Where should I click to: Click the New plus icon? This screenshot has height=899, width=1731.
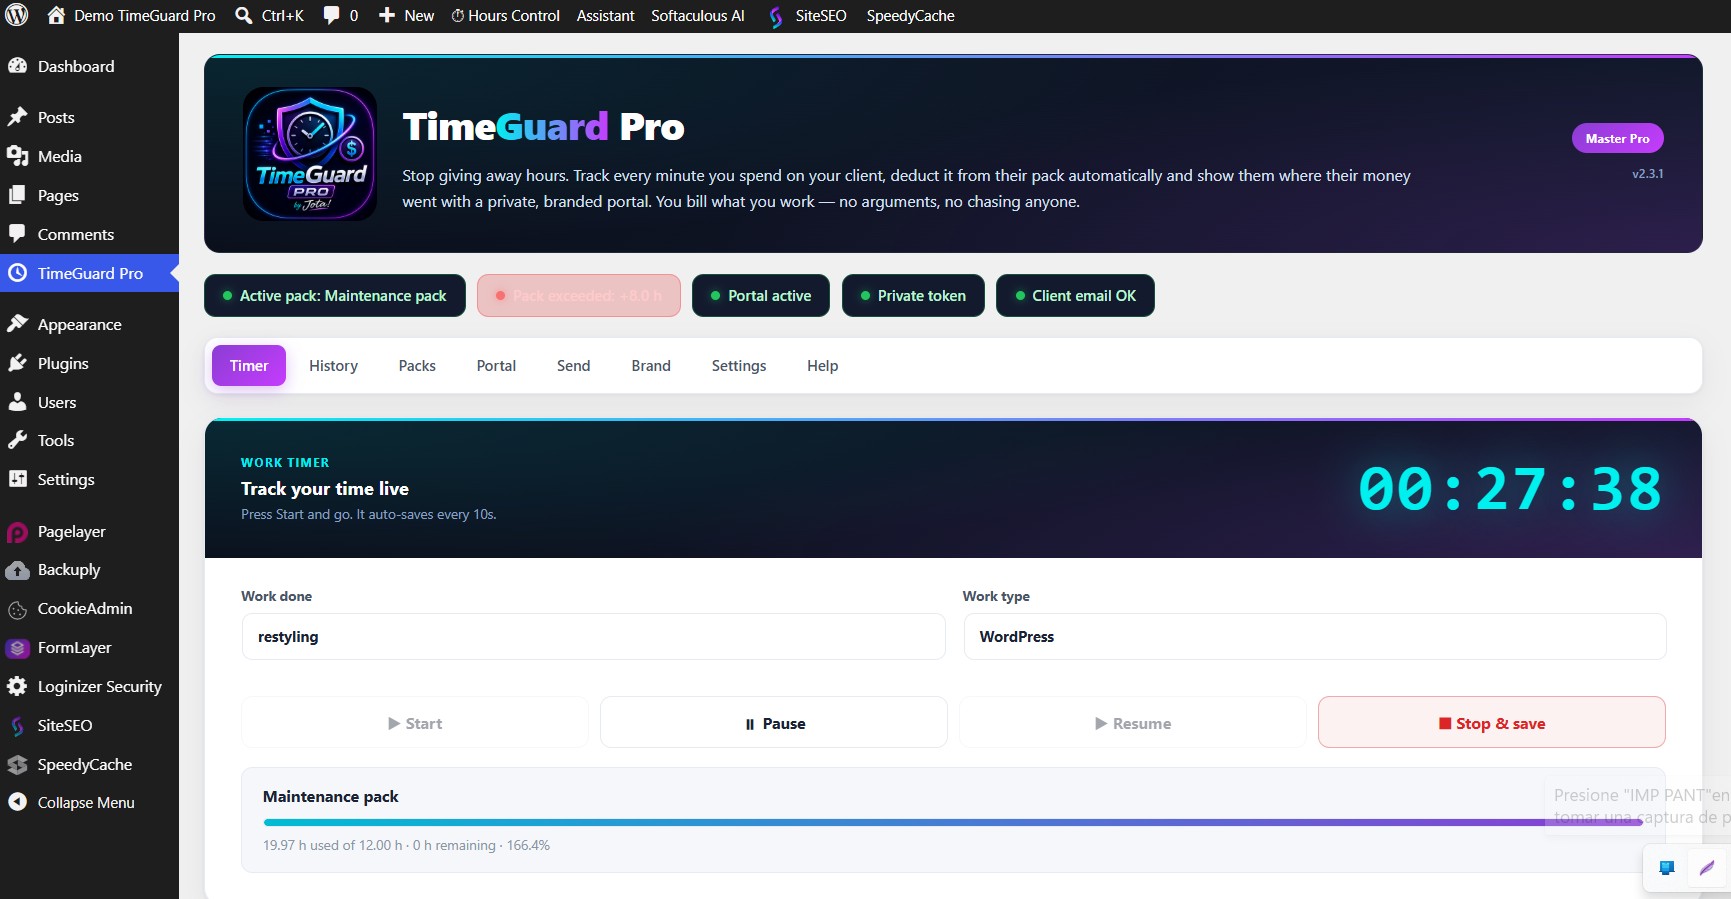click(387, 15)
